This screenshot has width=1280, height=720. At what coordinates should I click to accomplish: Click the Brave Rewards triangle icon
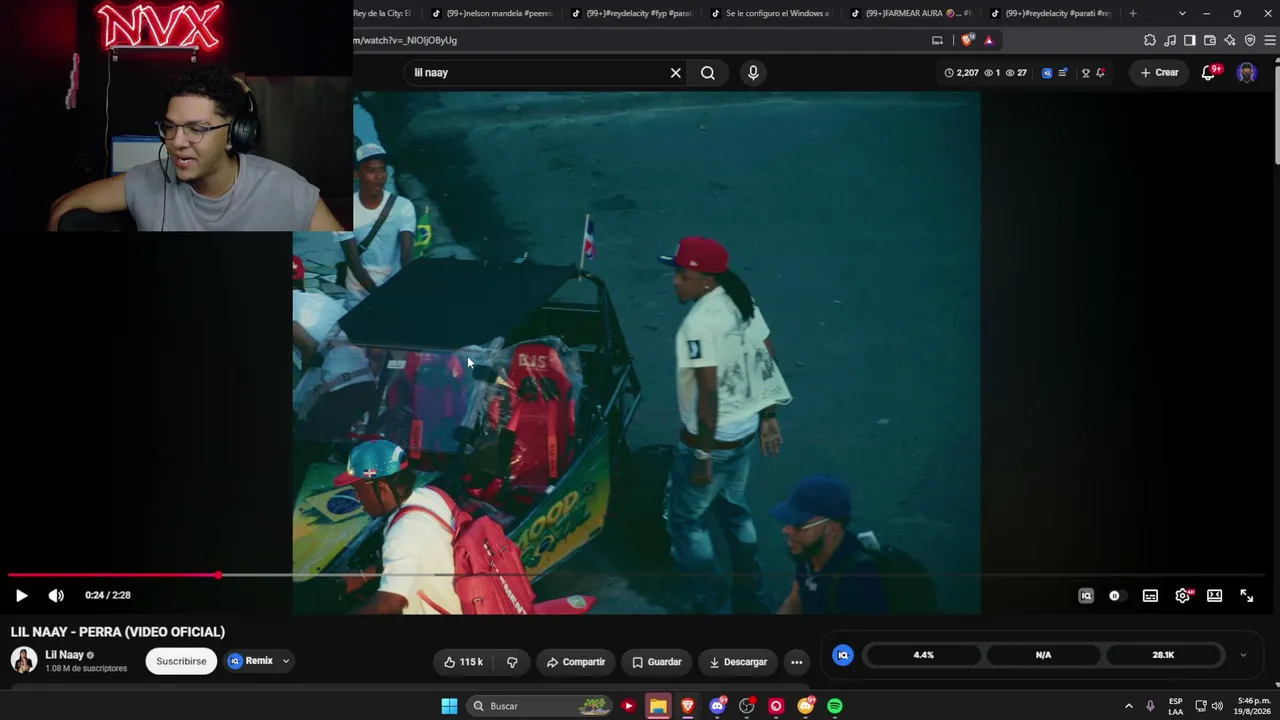click(989, 40)
